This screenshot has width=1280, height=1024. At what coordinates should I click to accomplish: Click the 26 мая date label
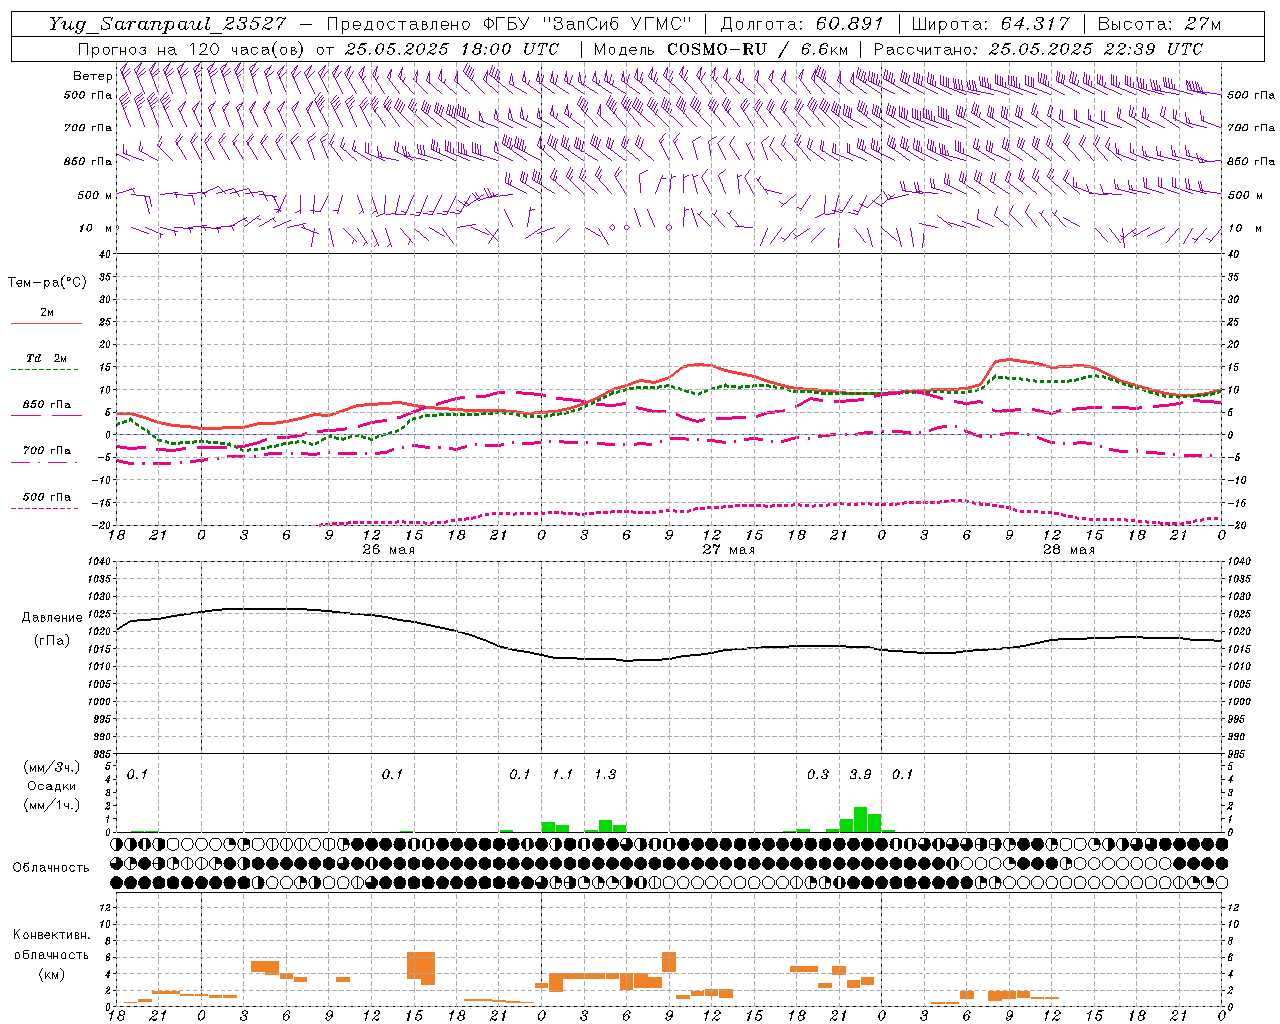[x=389, y=550]
